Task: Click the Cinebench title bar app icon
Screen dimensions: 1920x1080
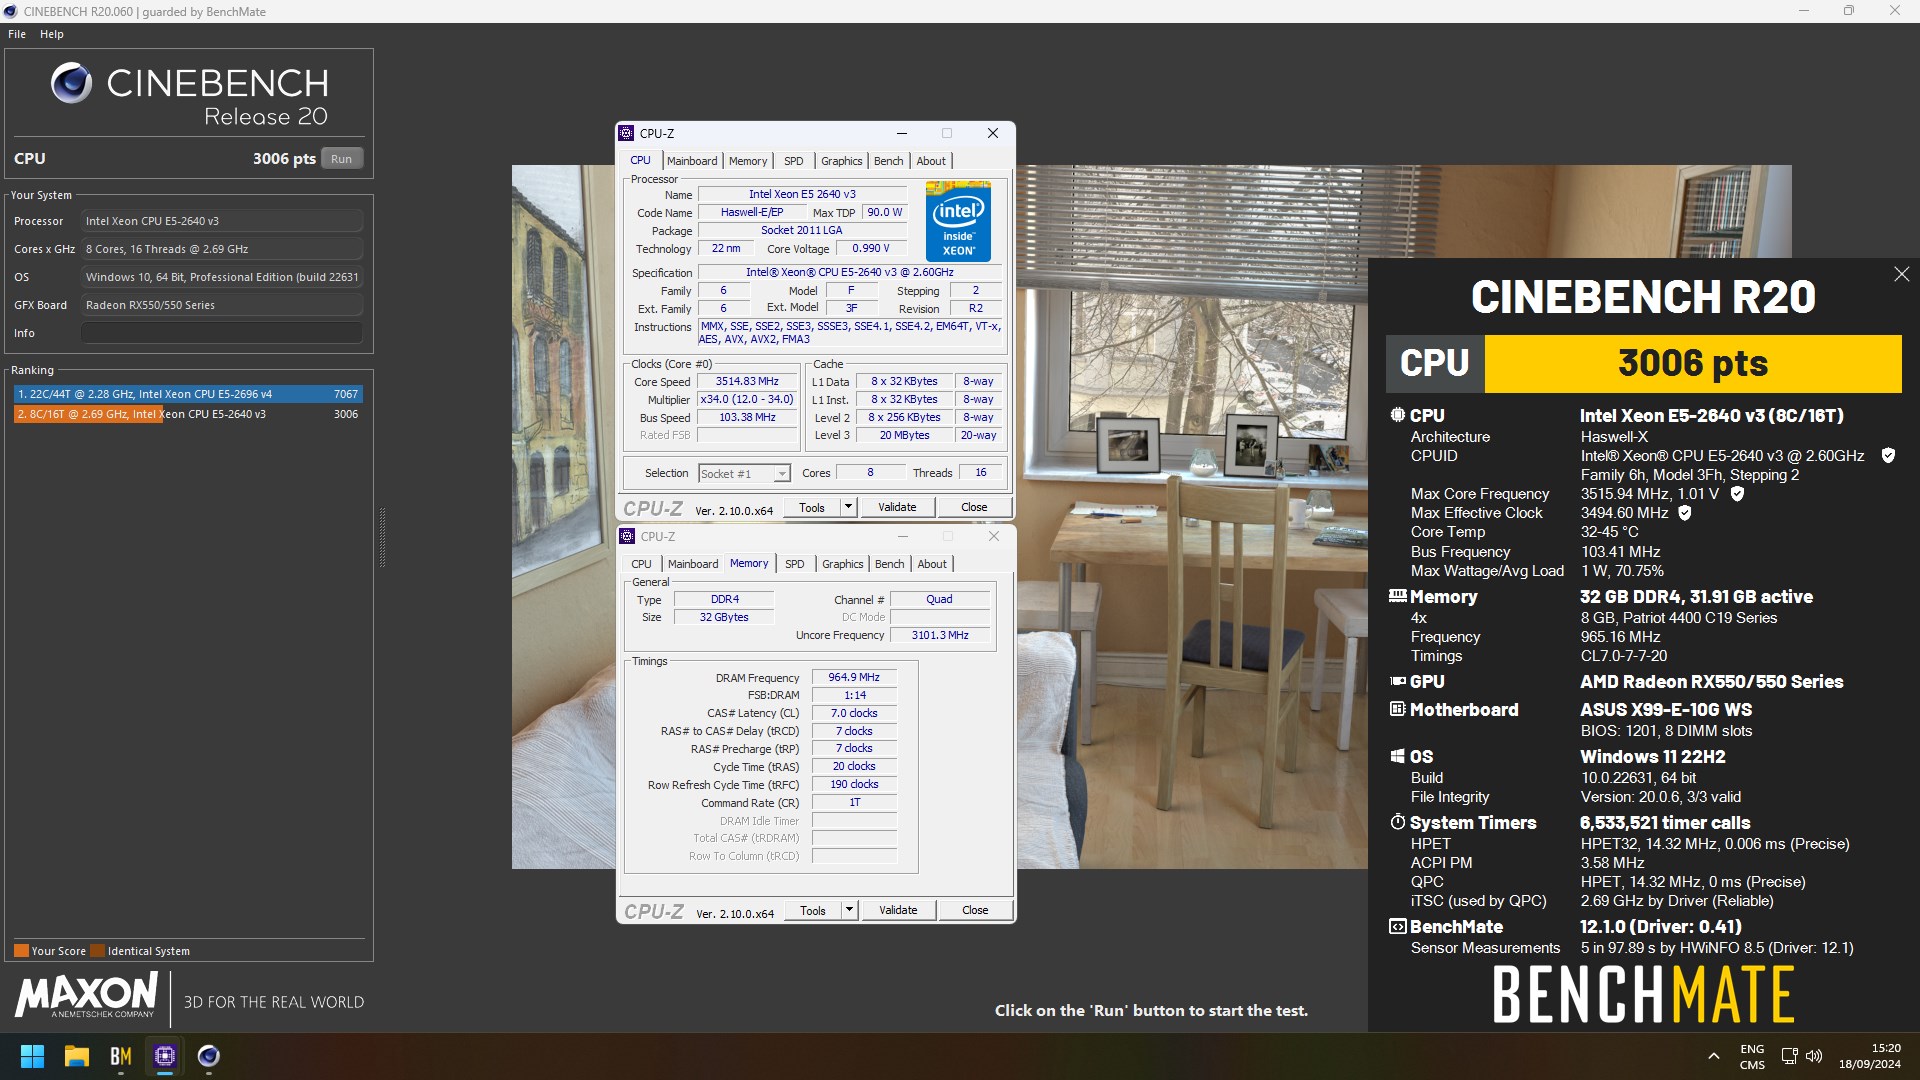Action: (x=11, y=11)
